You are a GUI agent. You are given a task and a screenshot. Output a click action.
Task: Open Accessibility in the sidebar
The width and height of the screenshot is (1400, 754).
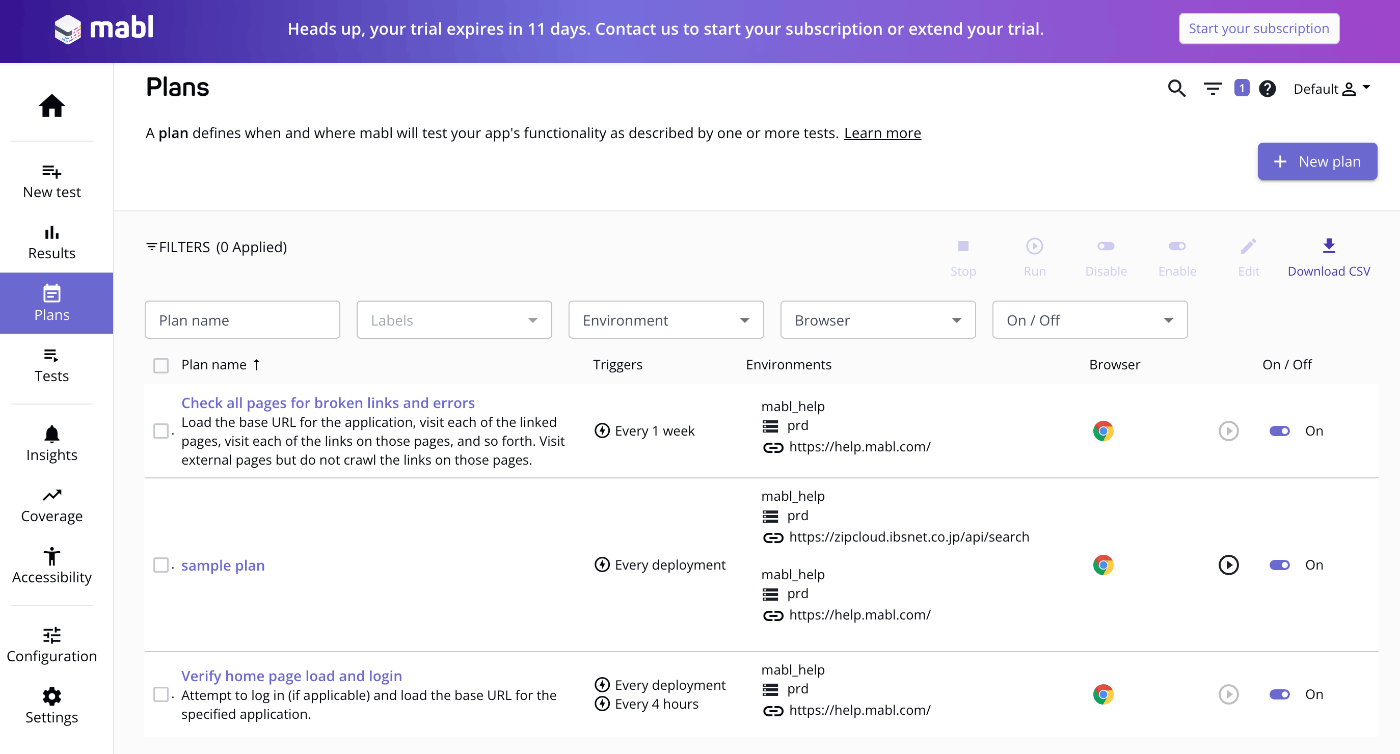point(52,566)
